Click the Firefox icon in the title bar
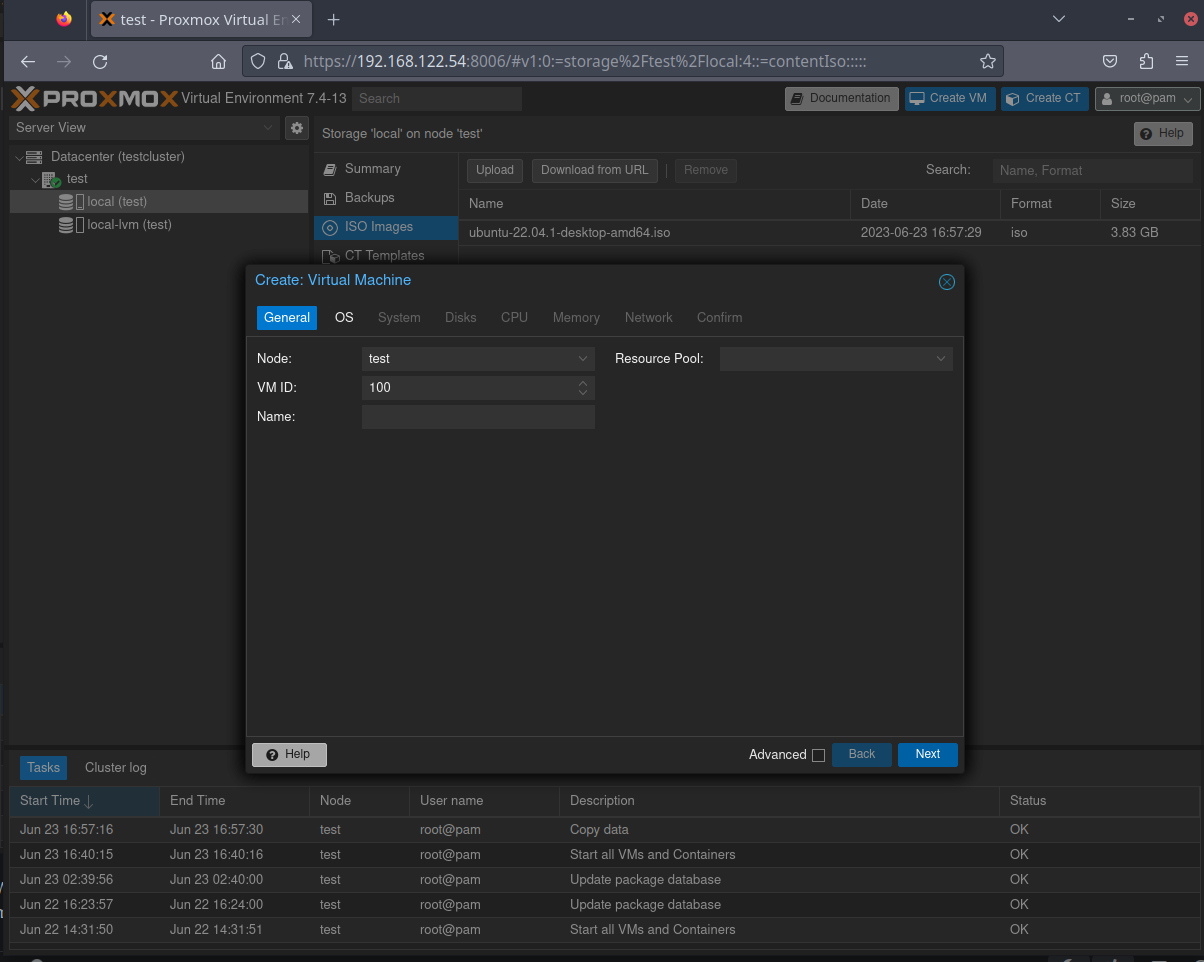This screenshot has height=962, width=1204. (64, 19)
